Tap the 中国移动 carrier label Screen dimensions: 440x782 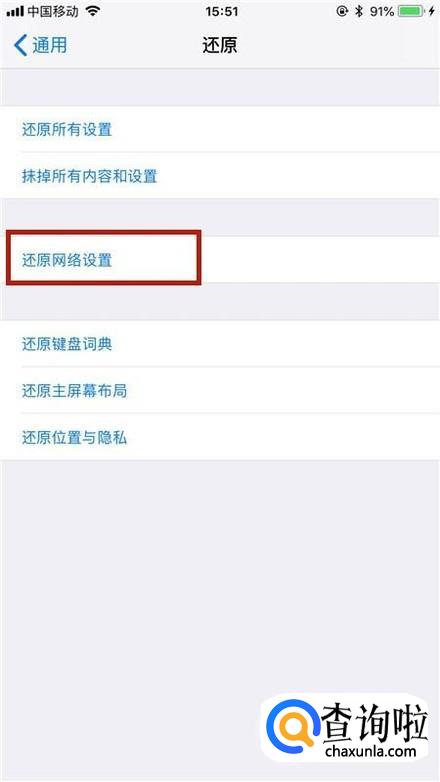[x=52, y=11]
